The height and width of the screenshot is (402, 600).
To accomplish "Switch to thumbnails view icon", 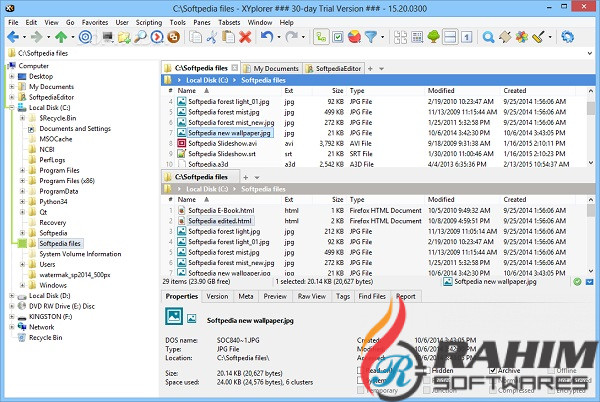I will point(401,37).
